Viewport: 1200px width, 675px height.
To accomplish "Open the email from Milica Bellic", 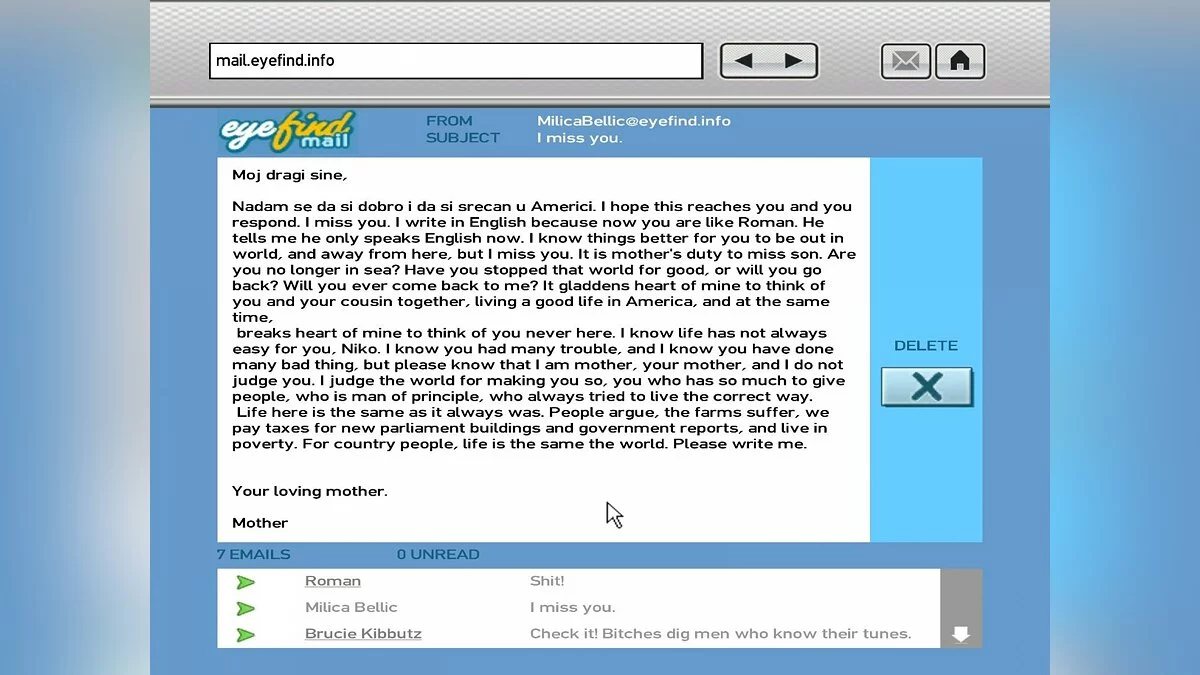I will 351,607.
